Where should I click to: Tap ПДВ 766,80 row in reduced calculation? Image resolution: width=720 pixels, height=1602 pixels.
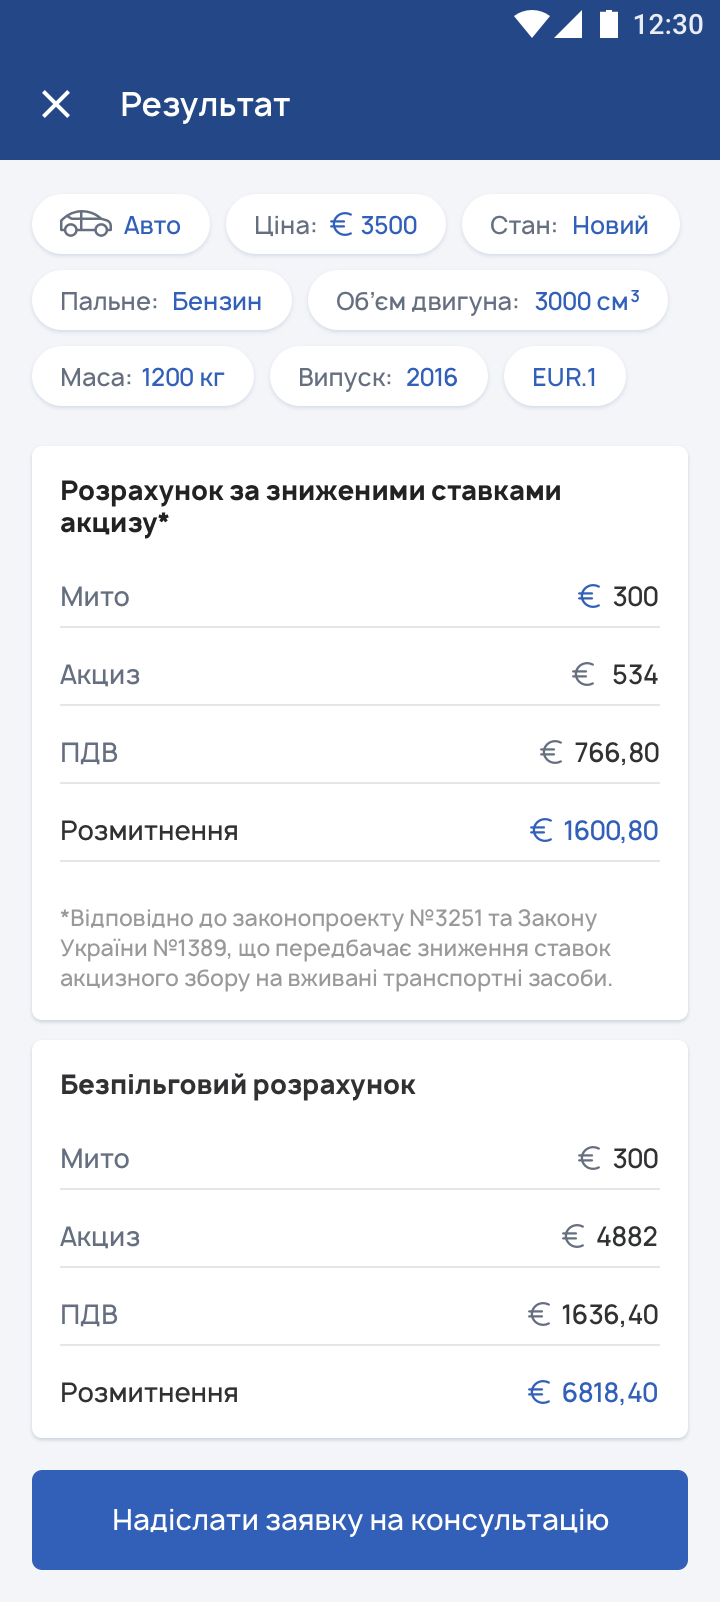pos(360,753)
